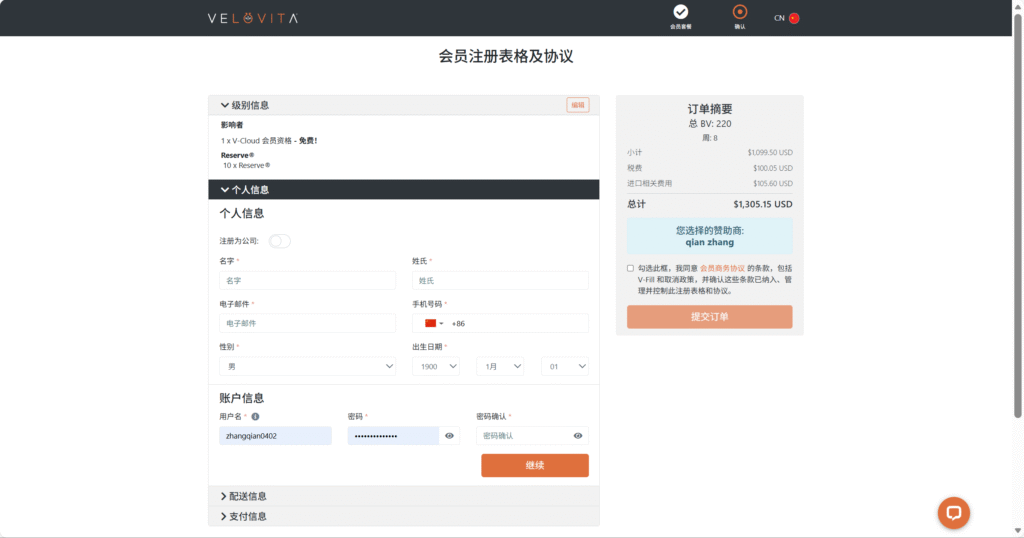Viewport: 1024px width, 538px height.
Task: Show password in the 密码确认 field
Action: point(578,436)
